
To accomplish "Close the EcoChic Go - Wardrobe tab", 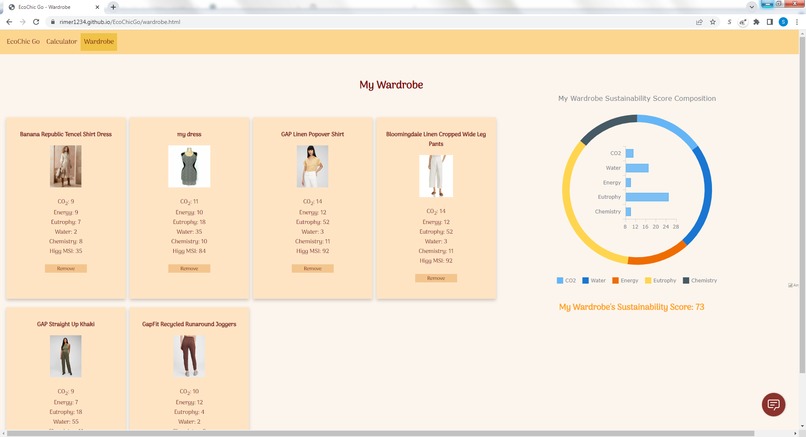I will pos(98,7).
